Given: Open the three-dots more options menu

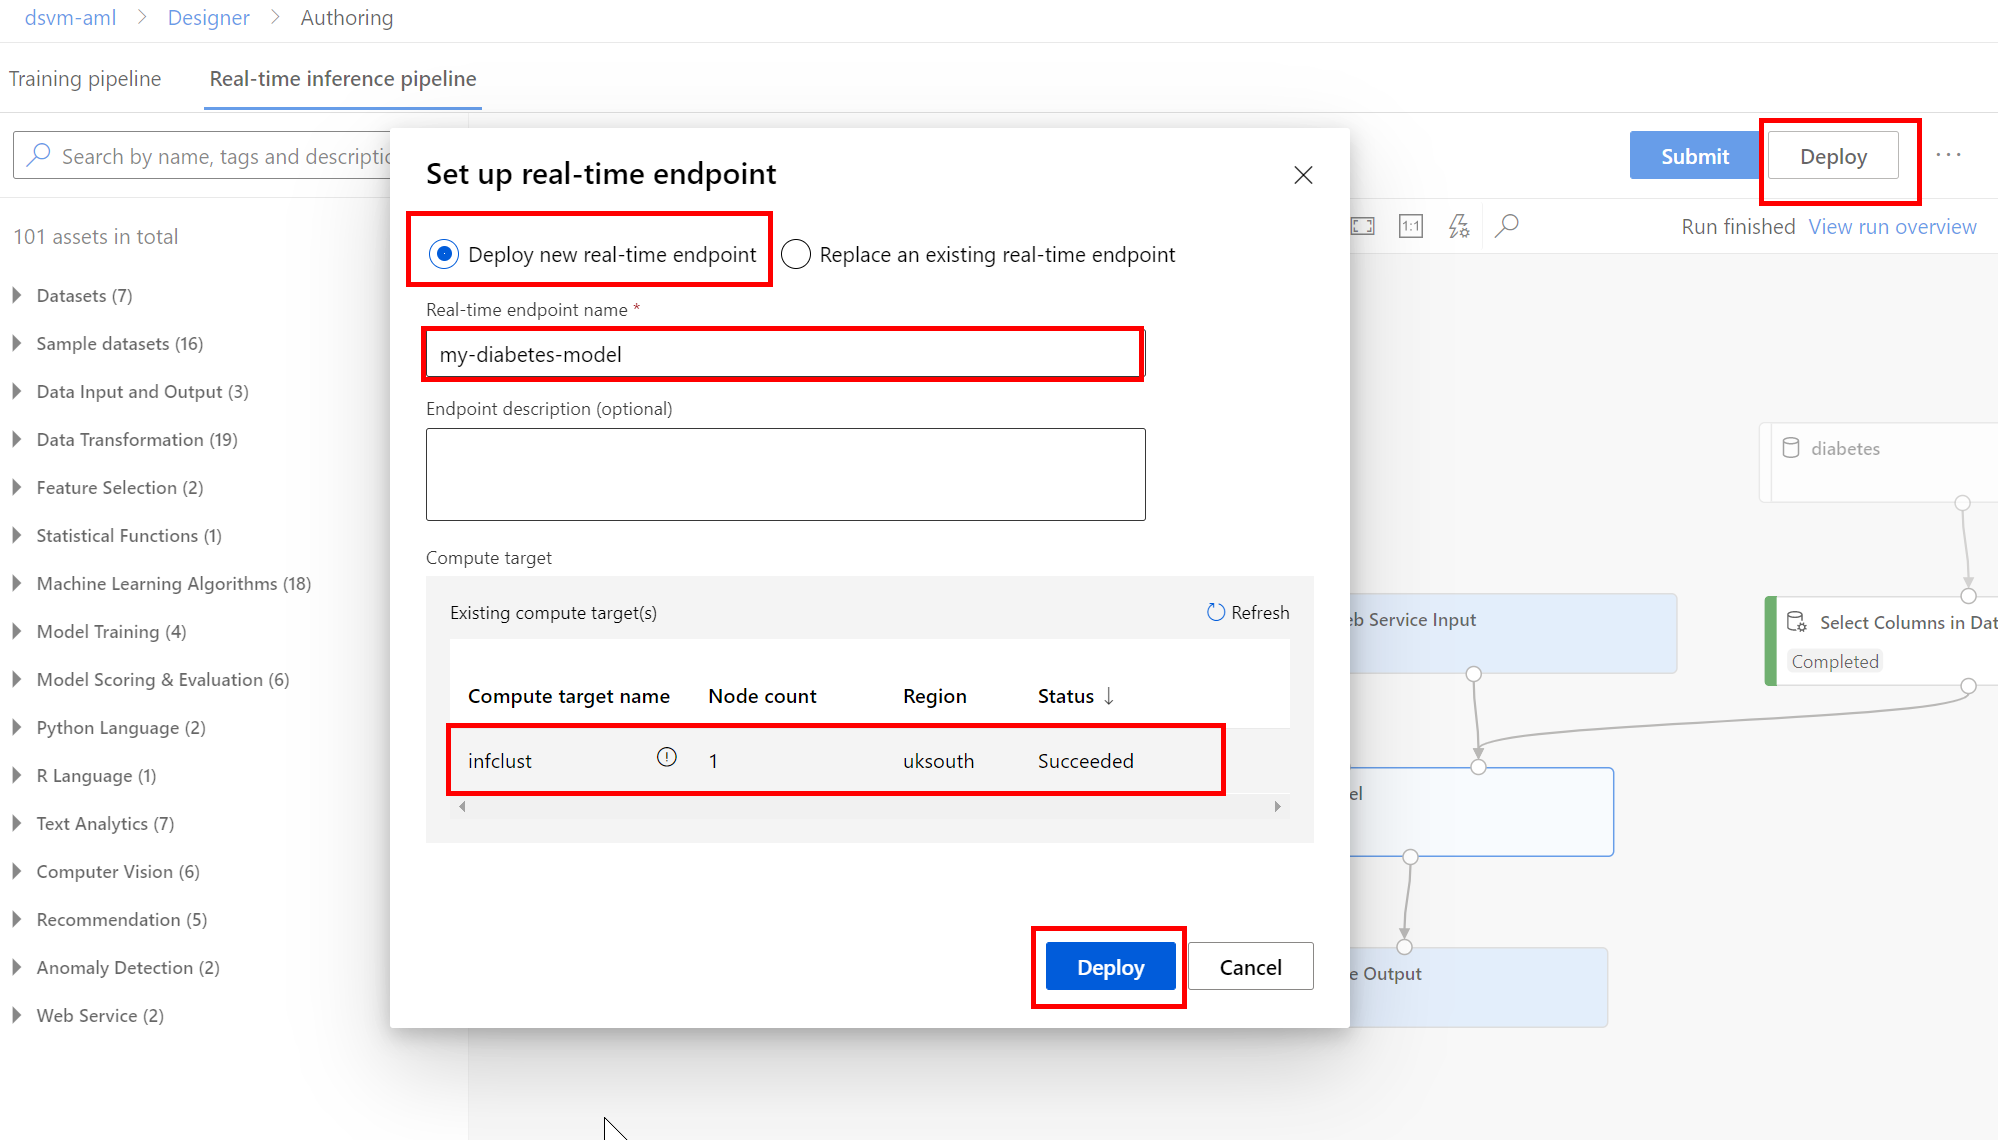Looking at the screenshot, I should (1948, 155).
